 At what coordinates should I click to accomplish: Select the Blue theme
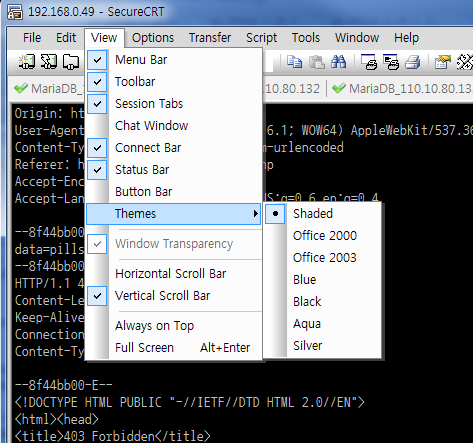323,280
